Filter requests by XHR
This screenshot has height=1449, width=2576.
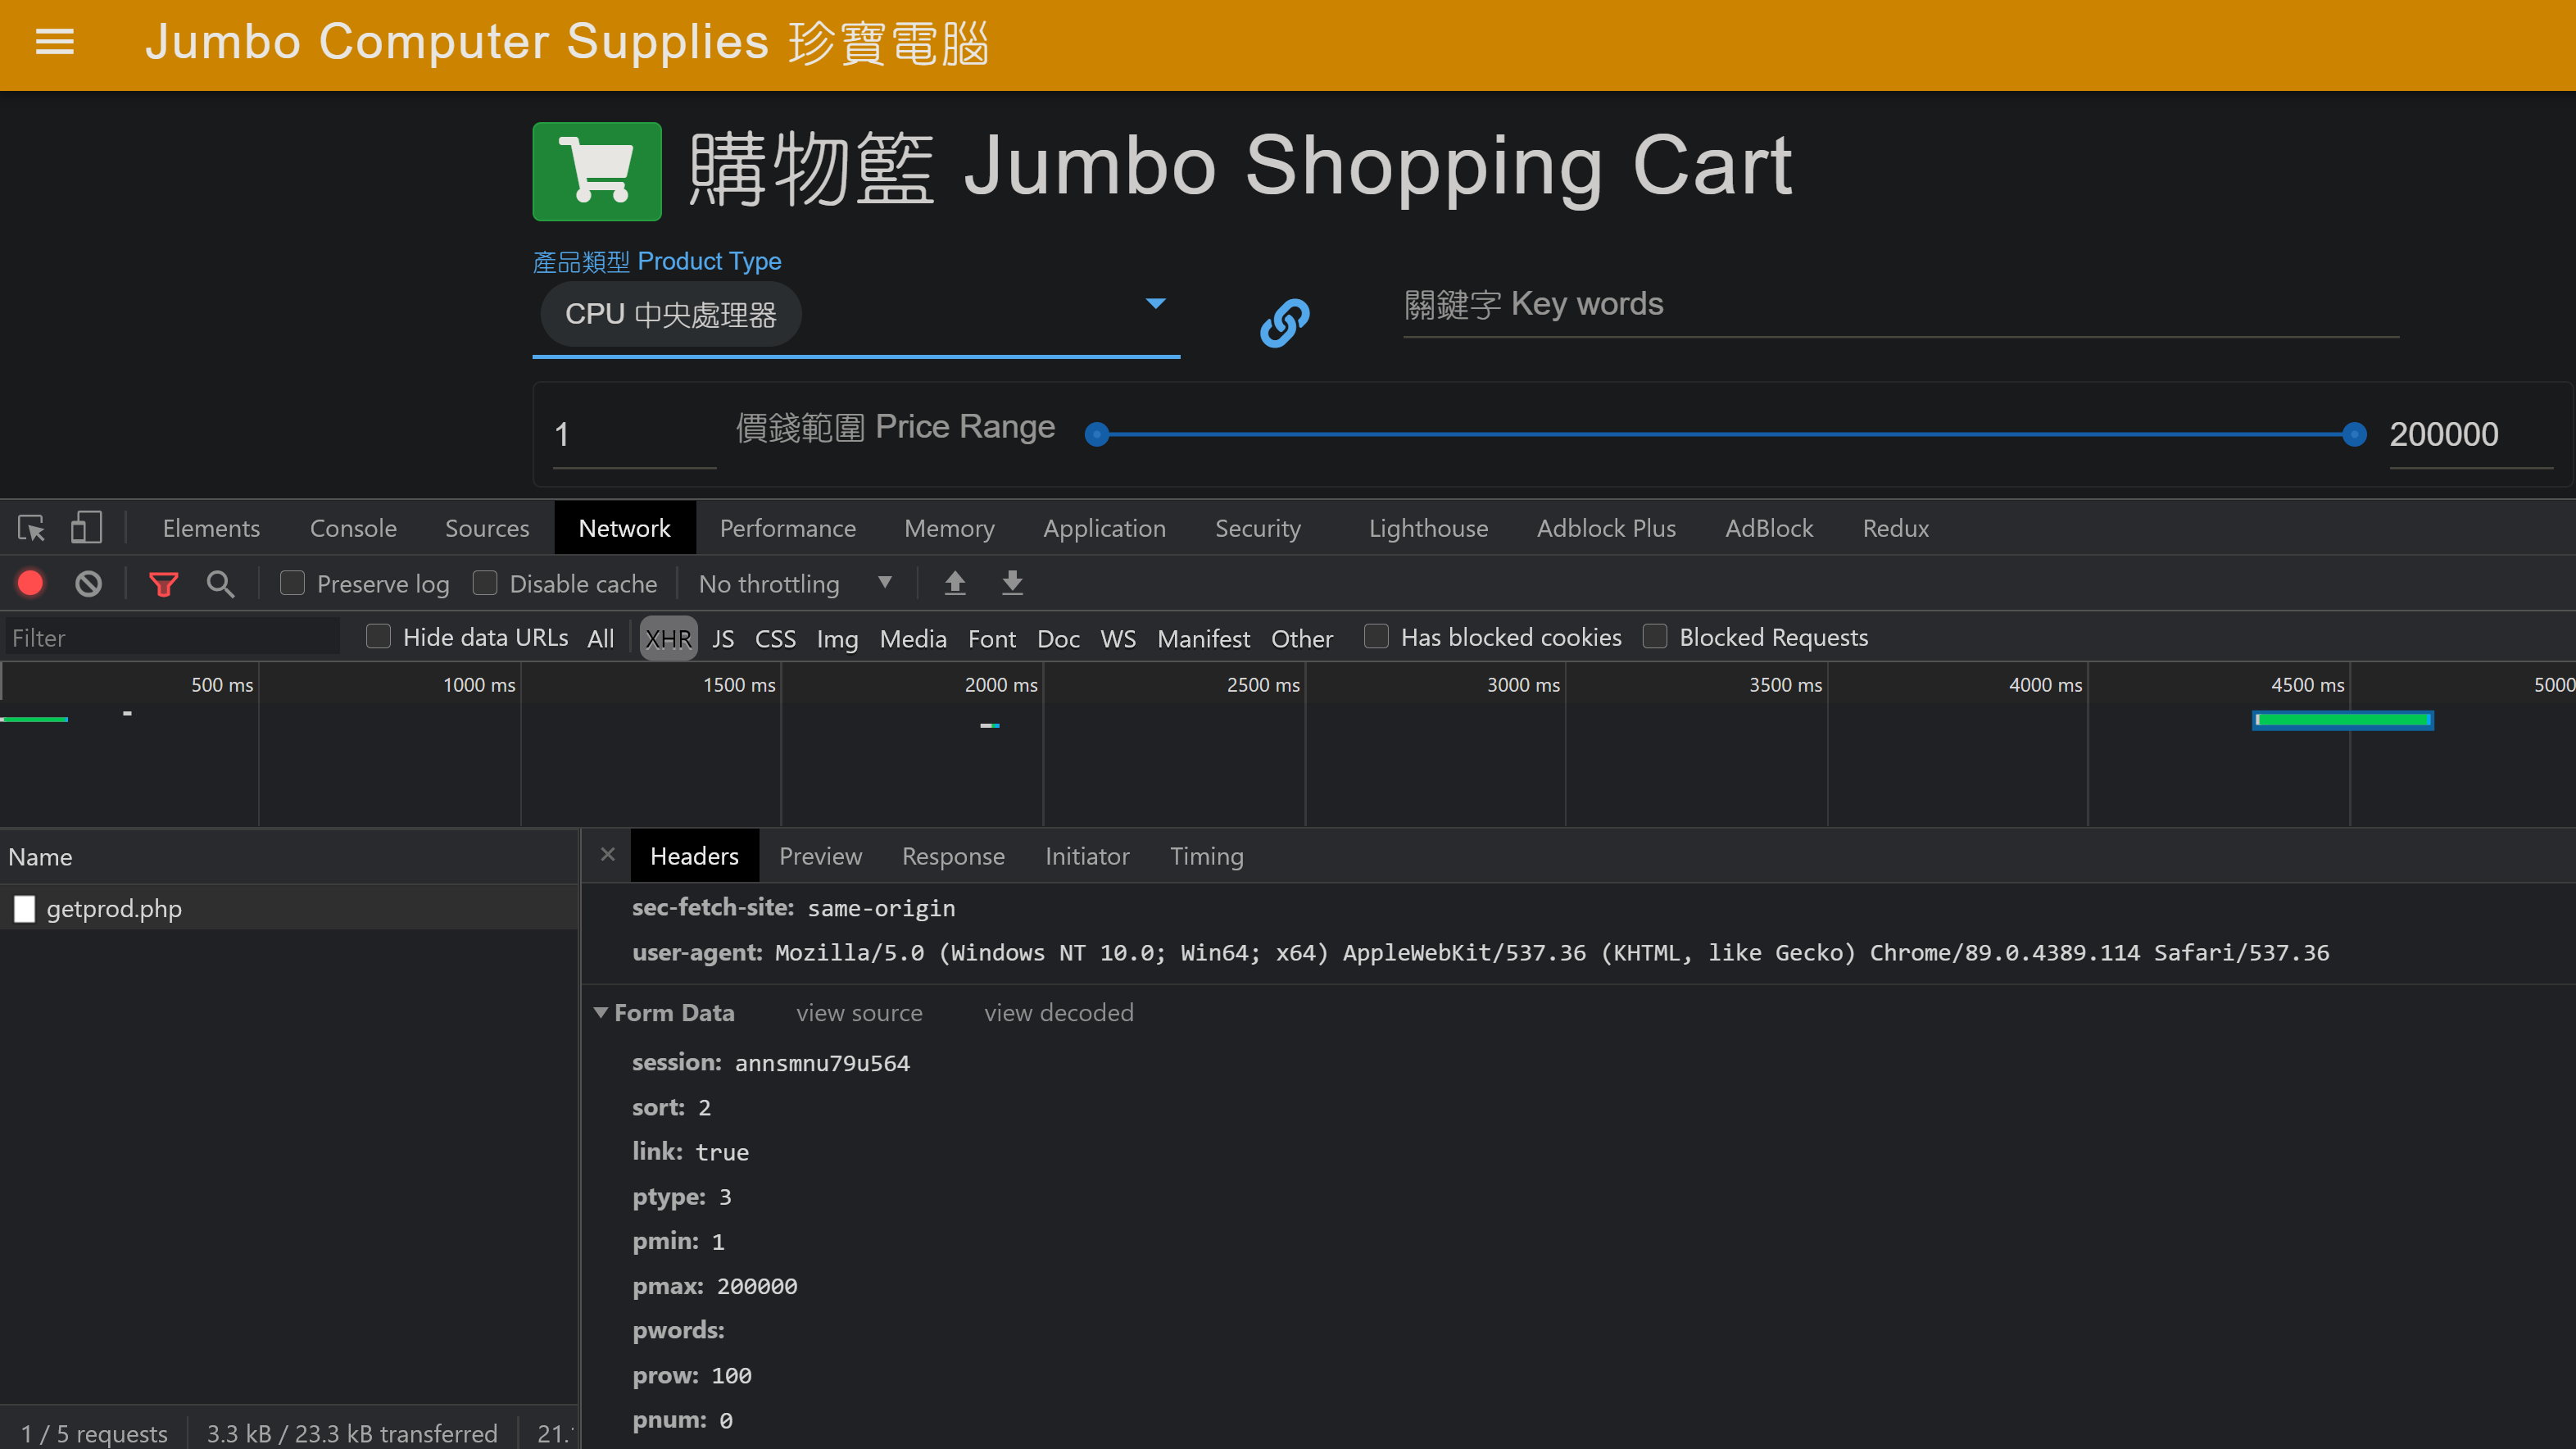pyautogui.click(x=668, y=638)
